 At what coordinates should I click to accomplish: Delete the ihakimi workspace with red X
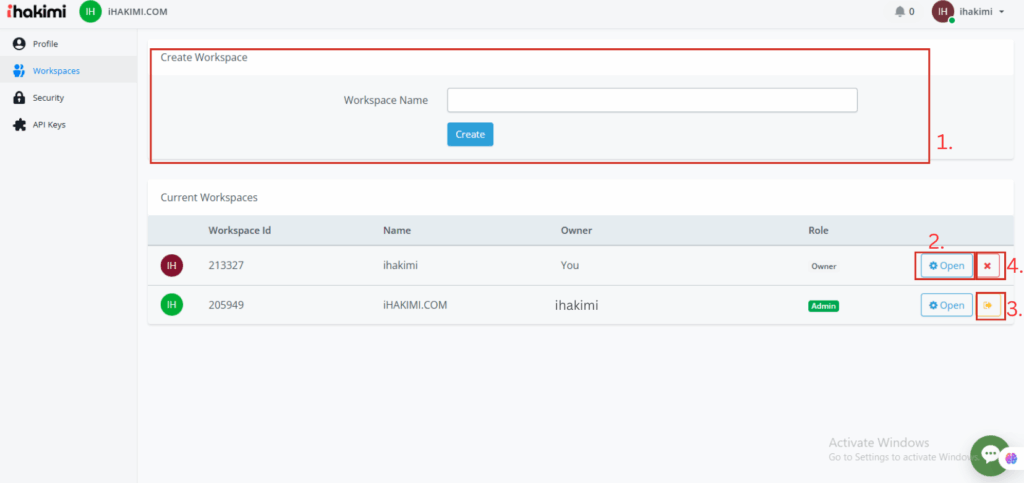[x=987, y=266]
